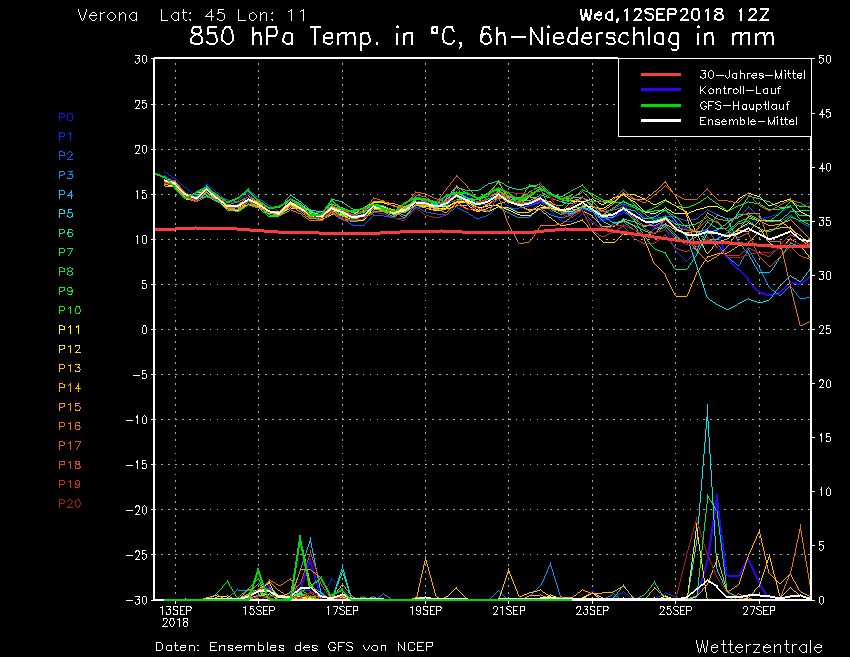Select the P20 ensemble member label
This screenshot has width=850, height=657.
pyautogui.click(x=69, y=503)
